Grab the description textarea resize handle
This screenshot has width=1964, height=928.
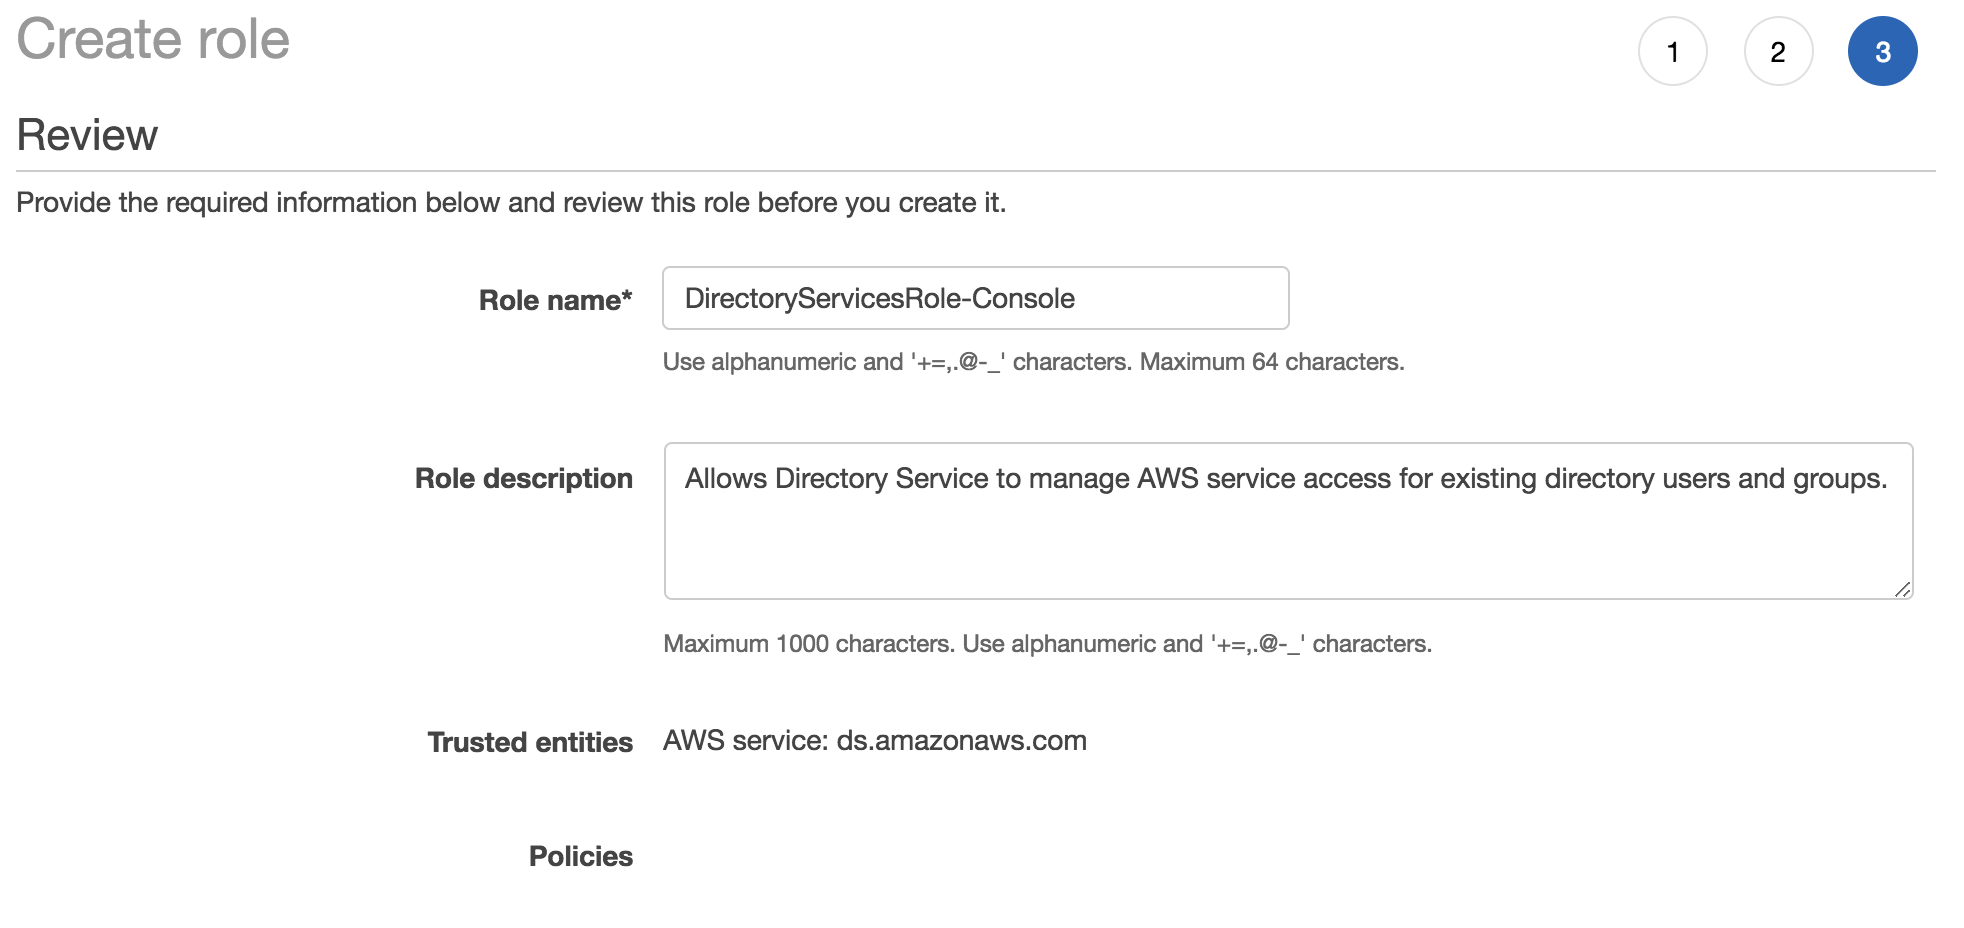[1902, 590]
